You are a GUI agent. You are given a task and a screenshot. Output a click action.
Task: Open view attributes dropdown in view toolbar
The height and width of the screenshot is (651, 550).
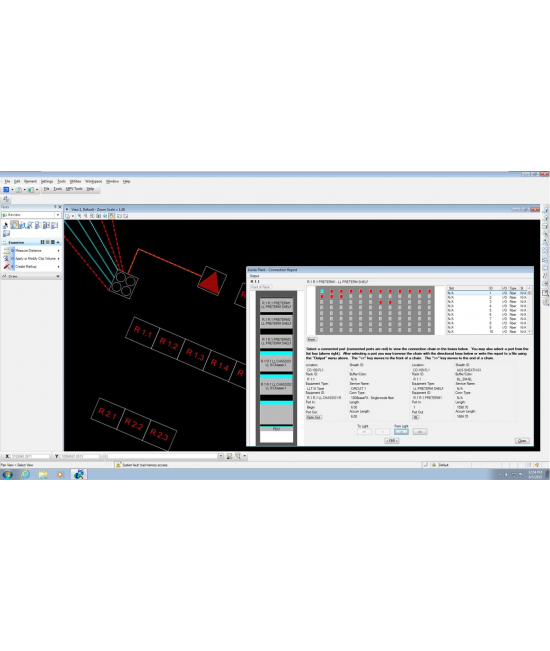click(x=73, y=216)
